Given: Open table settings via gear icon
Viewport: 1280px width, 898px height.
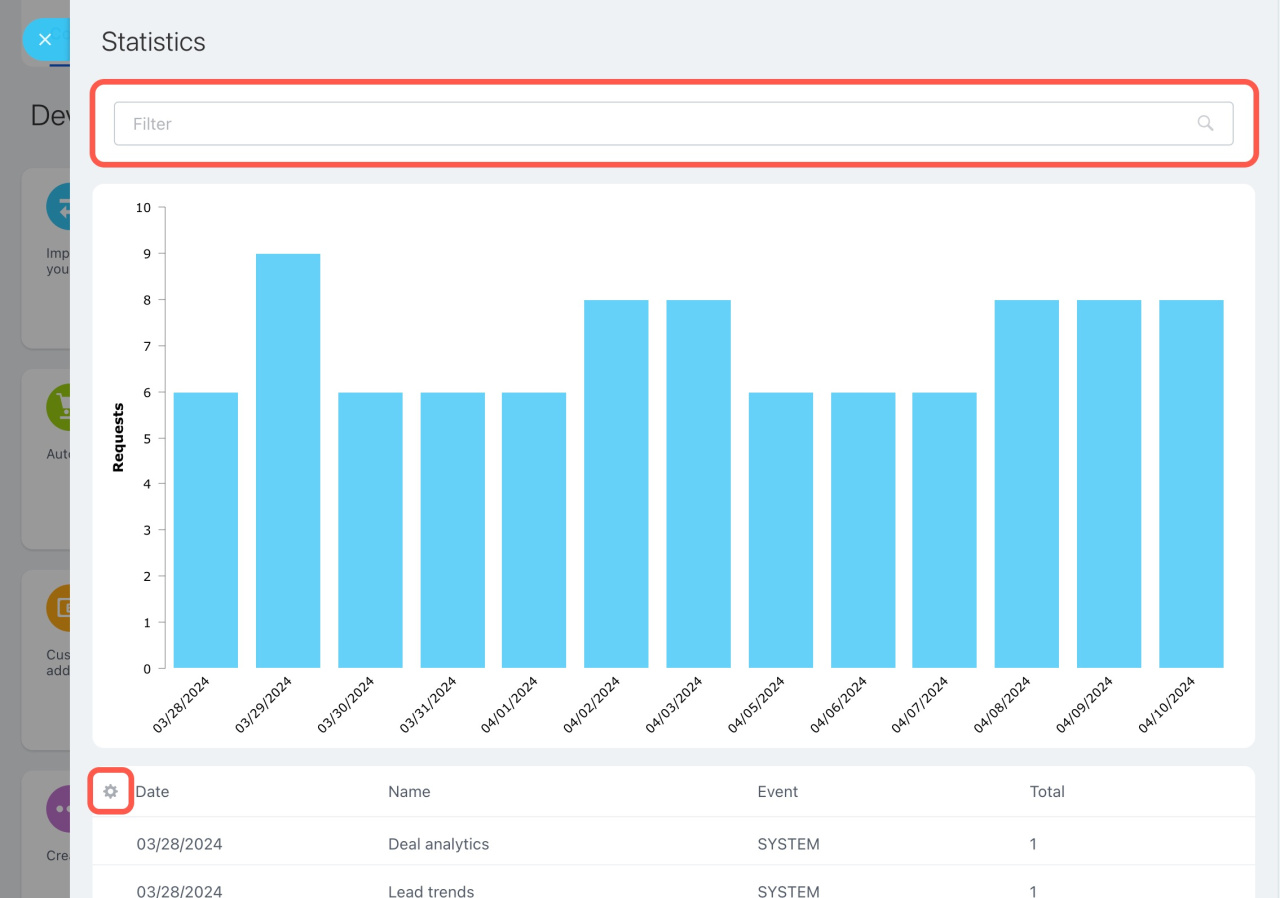Looking at the screenshot, I should [x=111, y=791].
